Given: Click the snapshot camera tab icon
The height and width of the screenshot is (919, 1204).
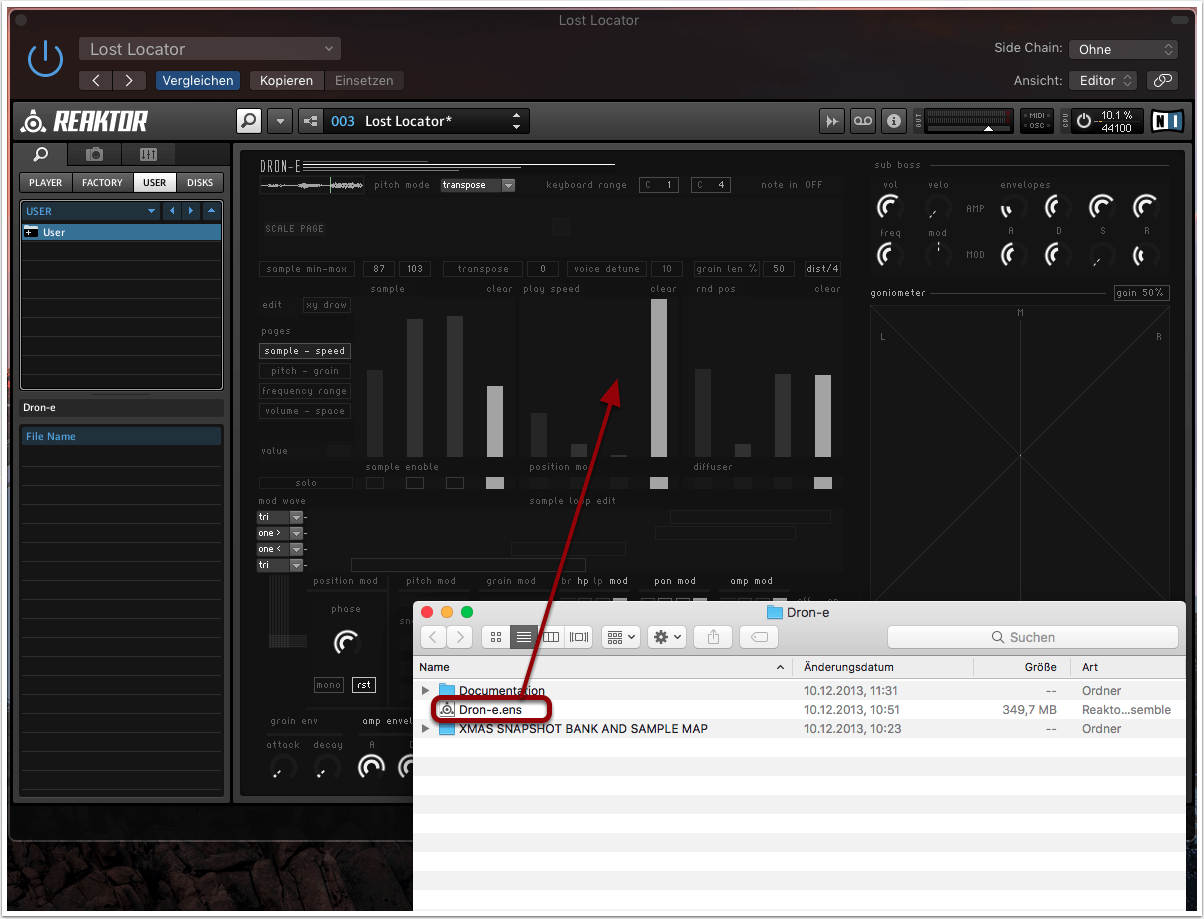Looking at the screenshot, I should click(x=94, y=154).
